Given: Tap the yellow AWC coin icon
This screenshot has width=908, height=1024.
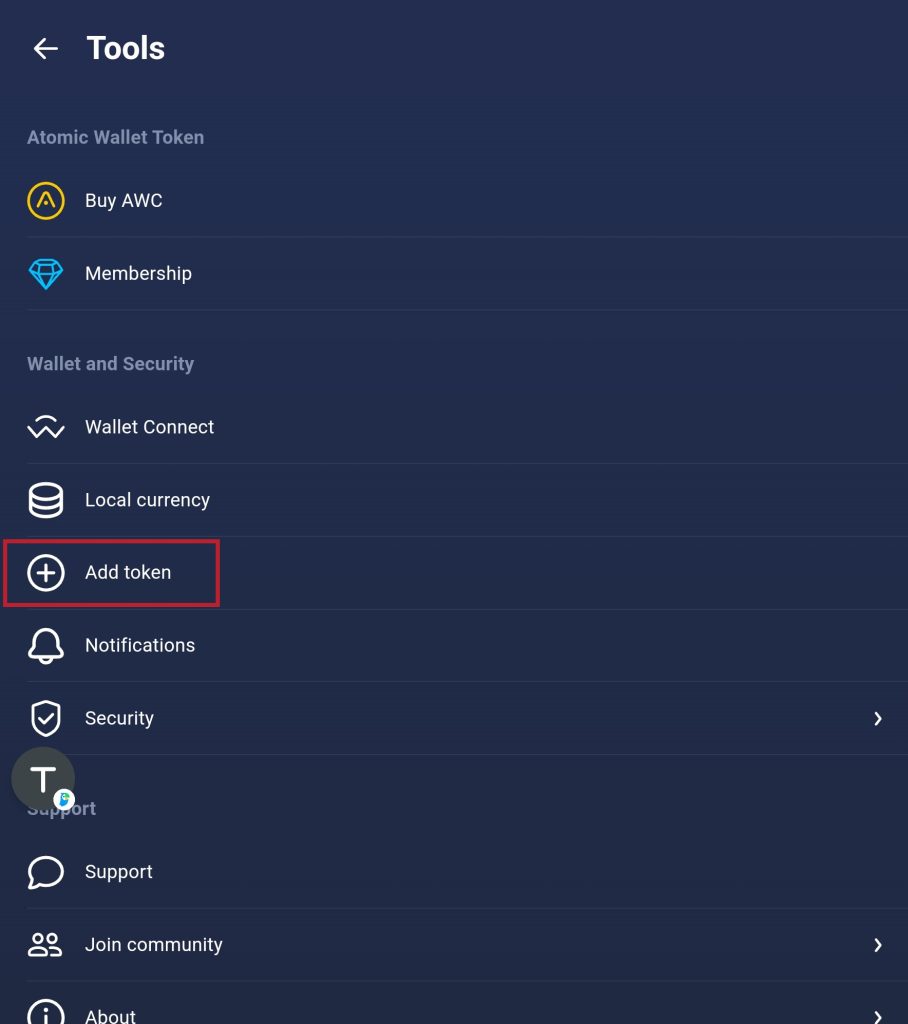Looking at the screenshot, I should point(46,200).
